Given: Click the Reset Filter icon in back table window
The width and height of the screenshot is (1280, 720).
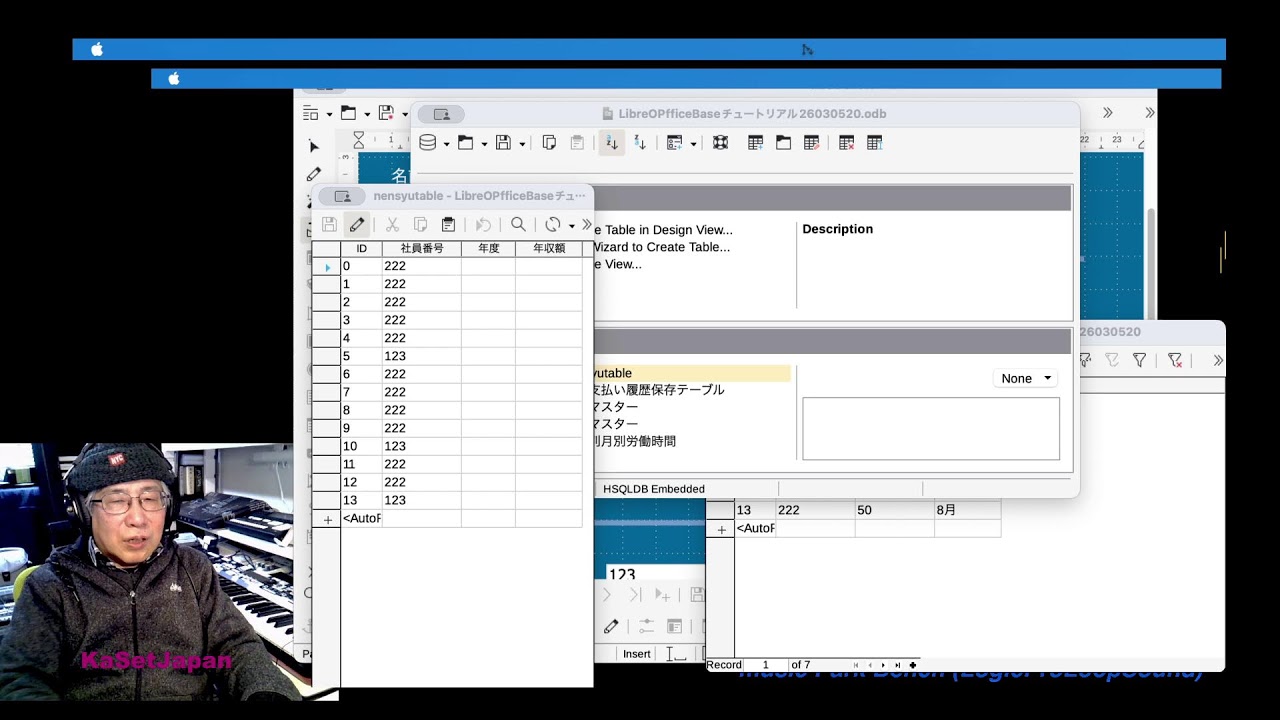Looking at the screenshot, I should pos(1175,360).
